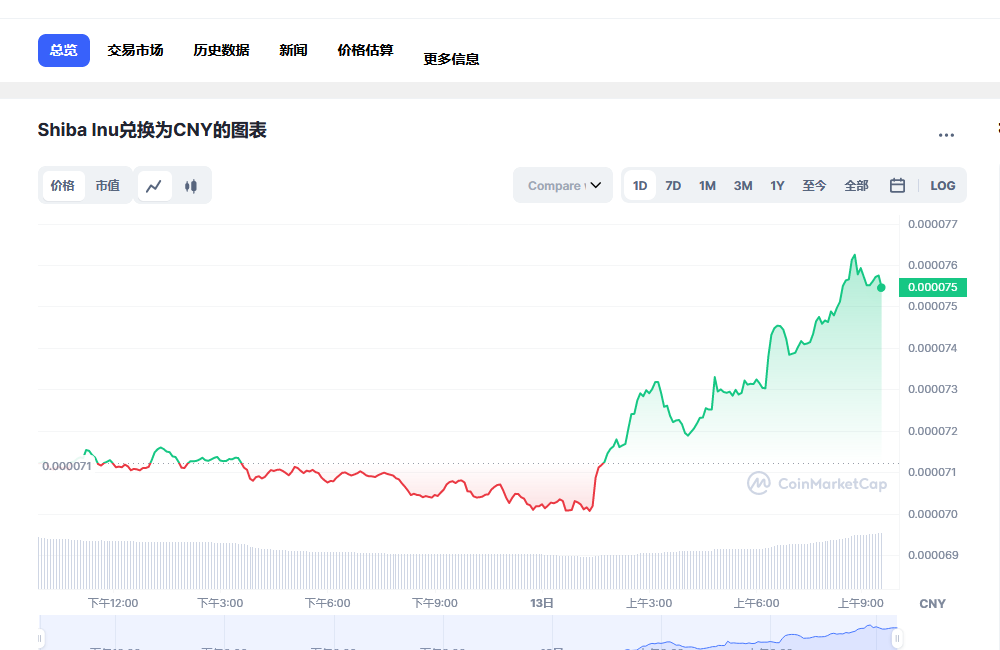Select the 价格 display mode
The image size is (1000, 650).
[61, 185]
